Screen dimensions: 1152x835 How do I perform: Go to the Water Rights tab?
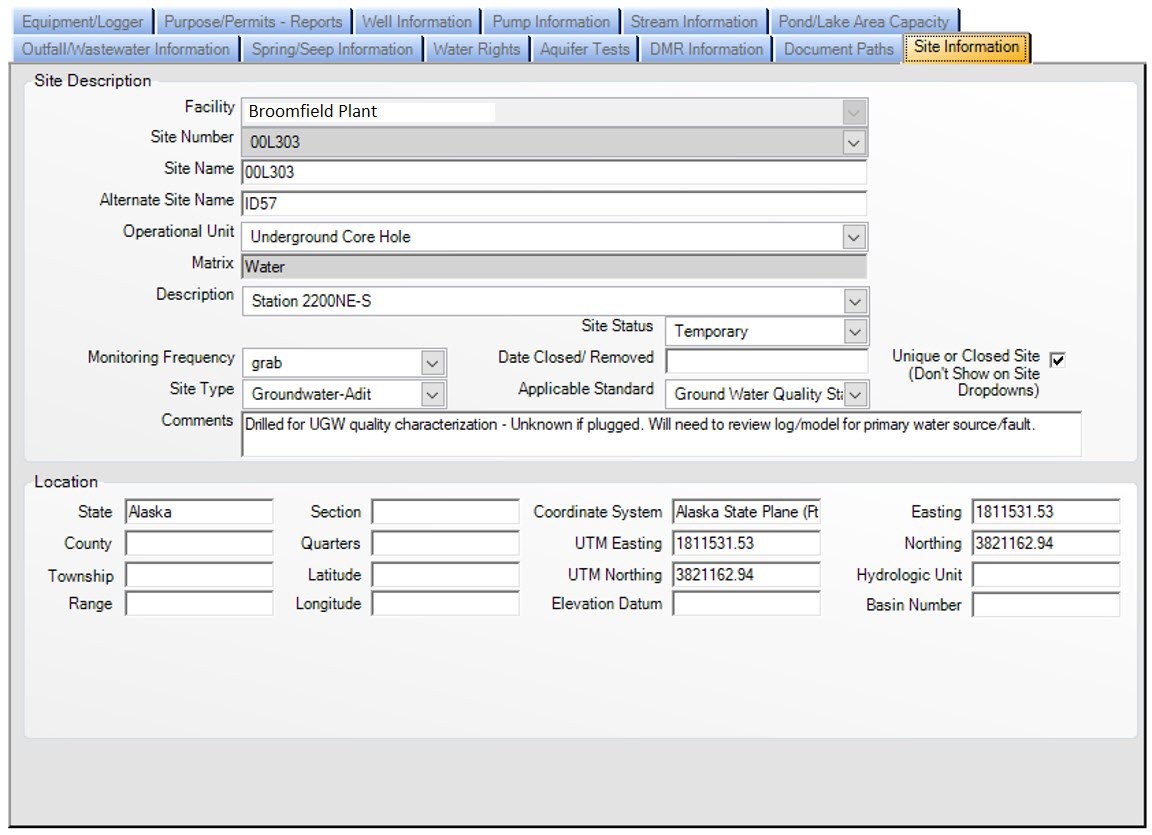[x=477, y=49]
